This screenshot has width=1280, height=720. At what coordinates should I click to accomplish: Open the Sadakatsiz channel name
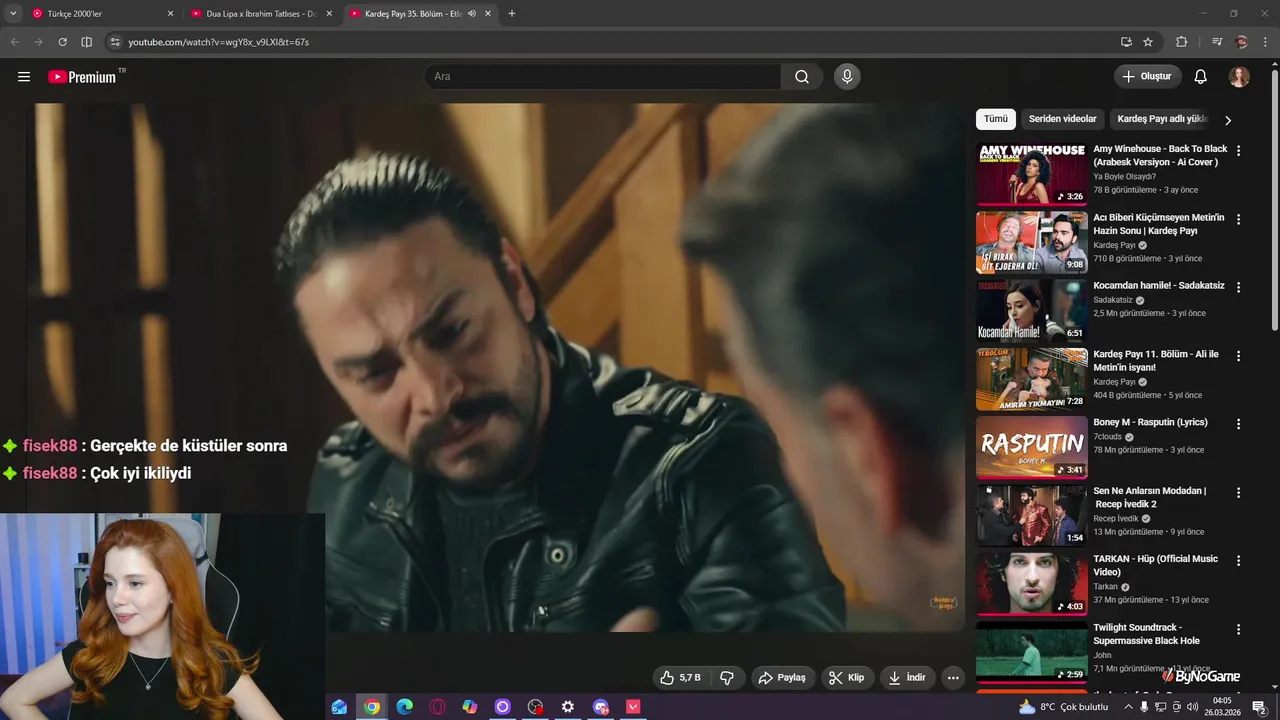pos(1113,300)
